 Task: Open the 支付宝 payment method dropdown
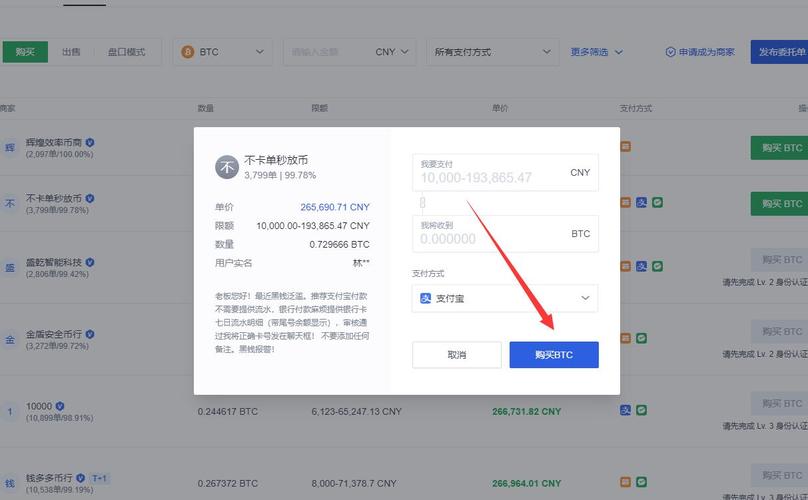(505, 298)
